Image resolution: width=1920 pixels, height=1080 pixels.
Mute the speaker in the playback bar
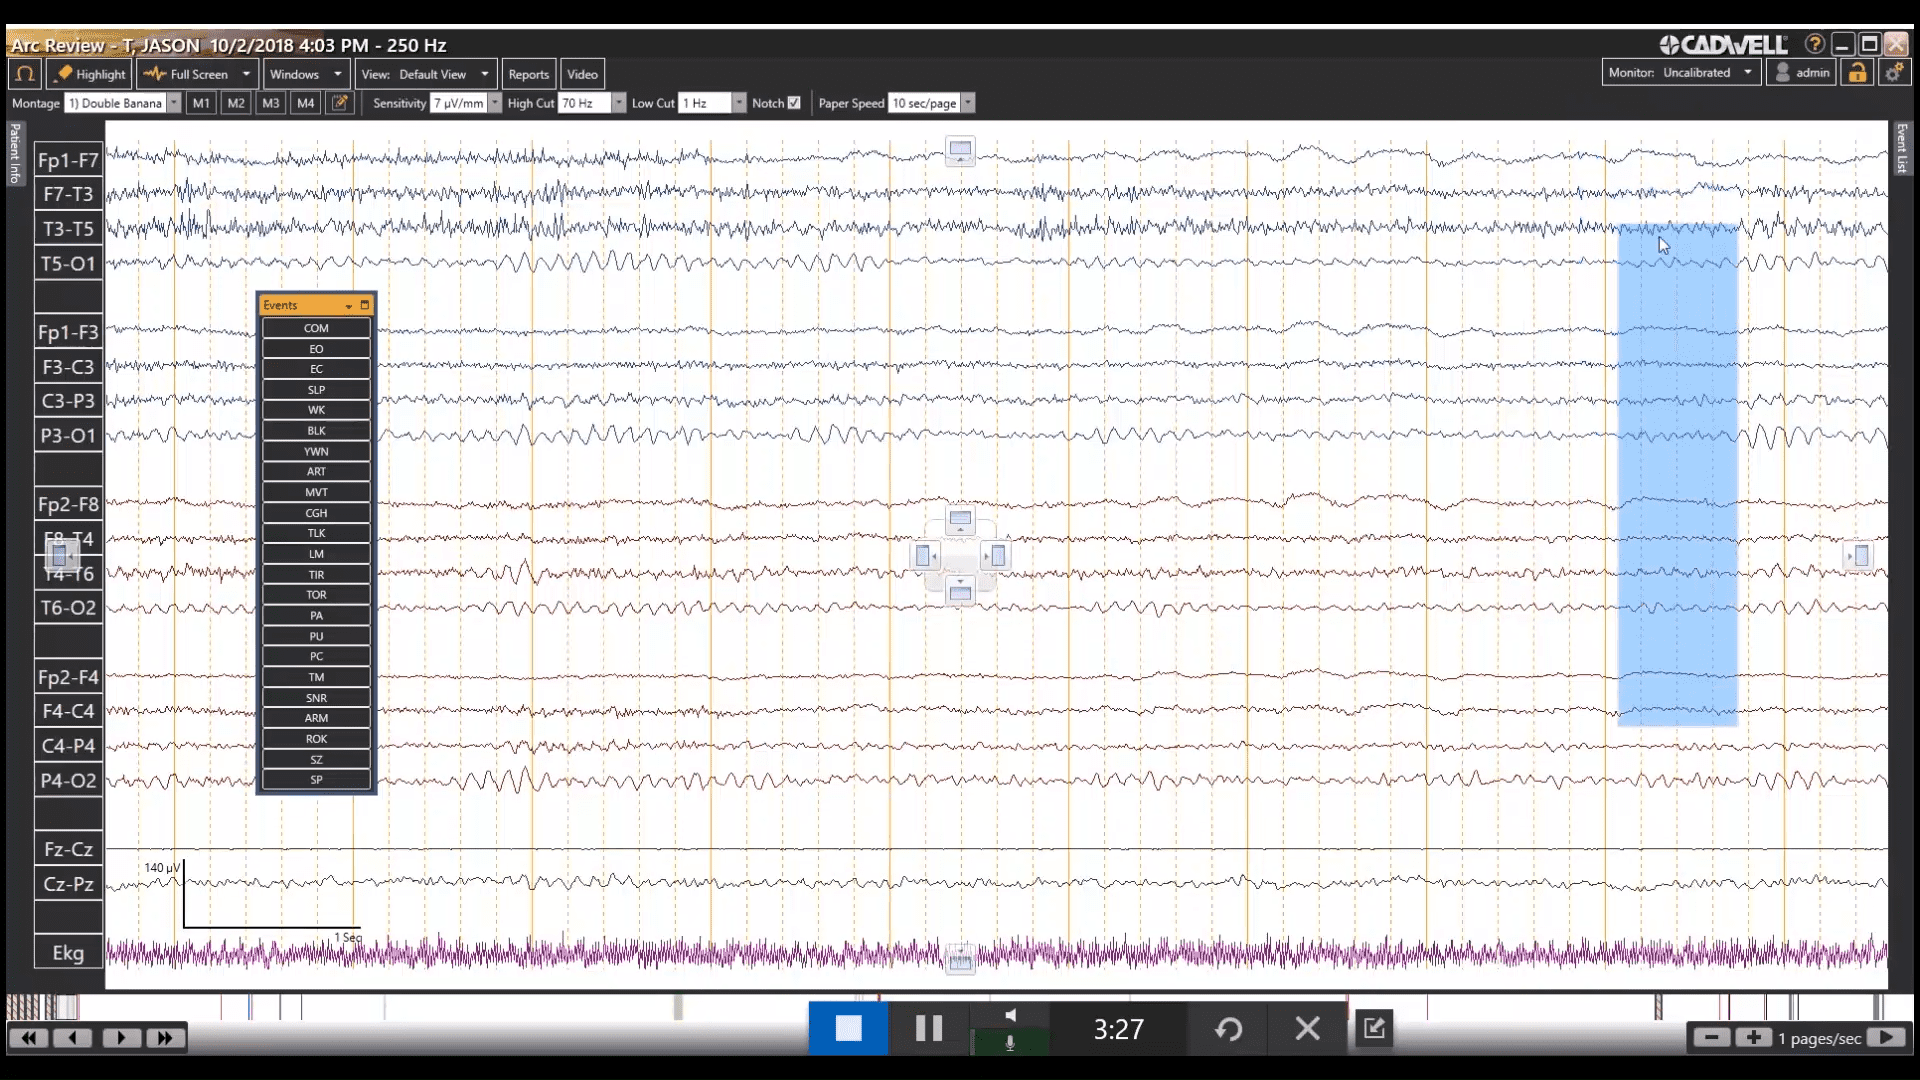pos(1010,1015)
